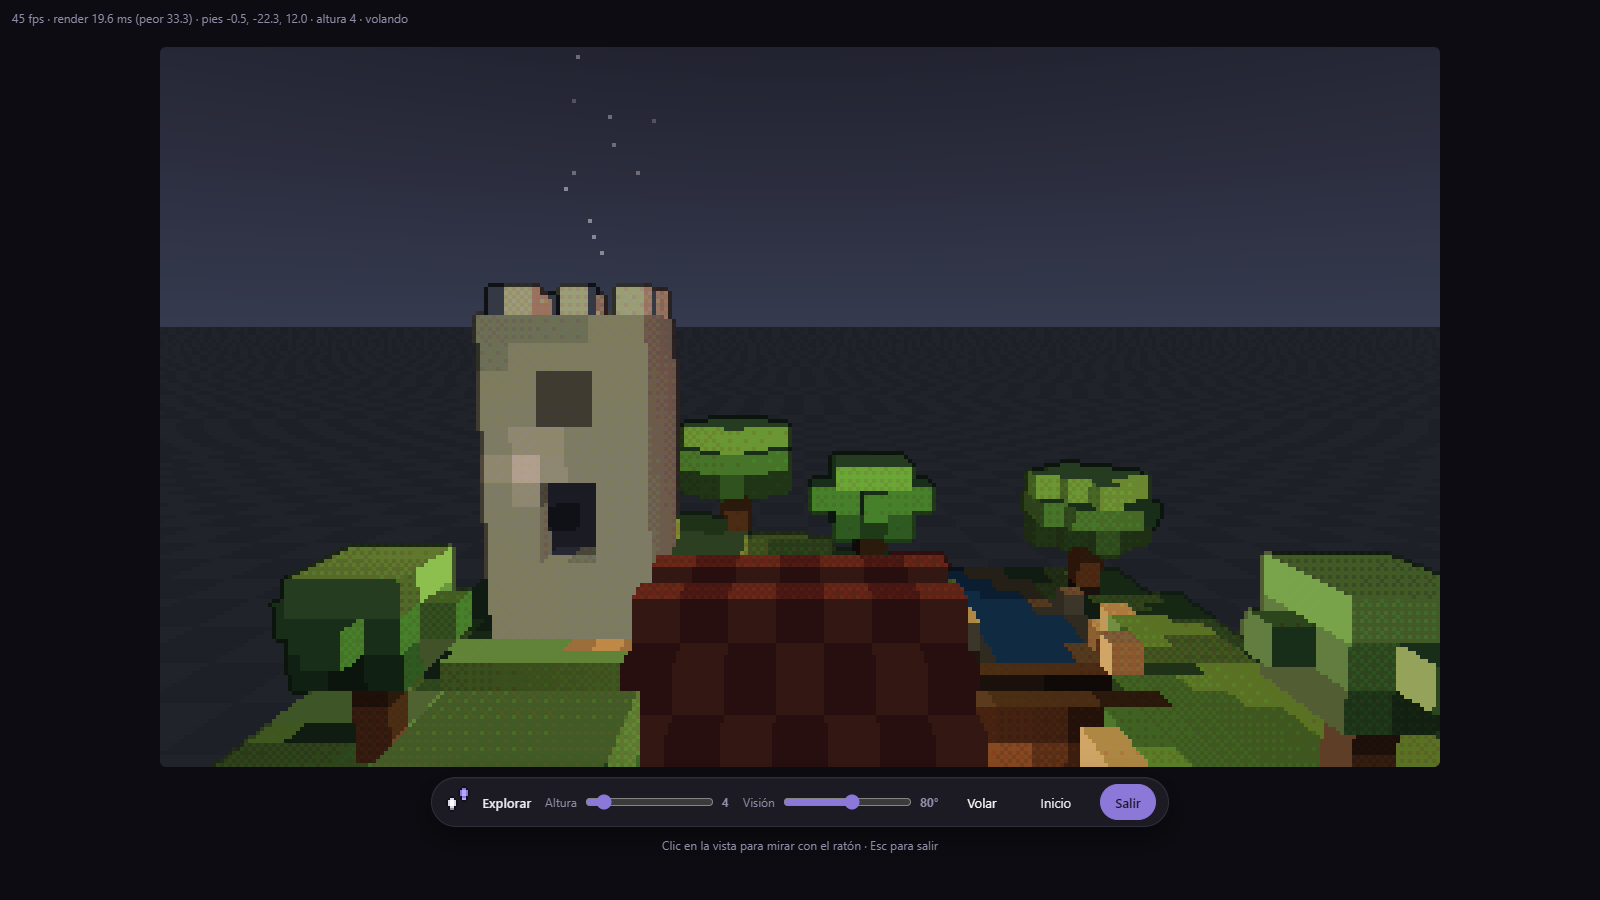This screenshot has width=1600, height=900.
Task: Click the hint text mentioning Esc para salir
Action: click(800, 846)
